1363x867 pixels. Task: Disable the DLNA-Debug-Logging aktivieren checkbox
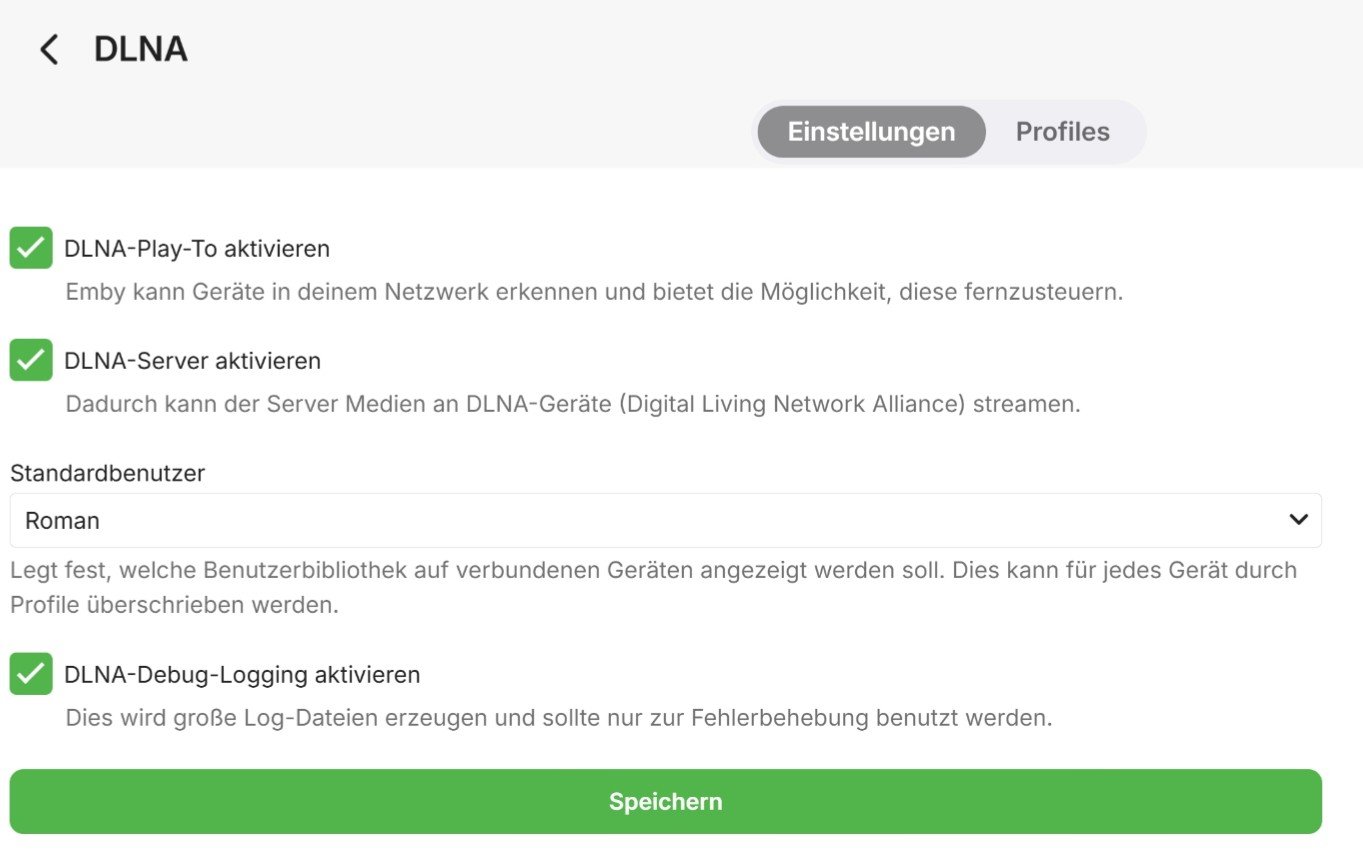[x=31, y=674]
